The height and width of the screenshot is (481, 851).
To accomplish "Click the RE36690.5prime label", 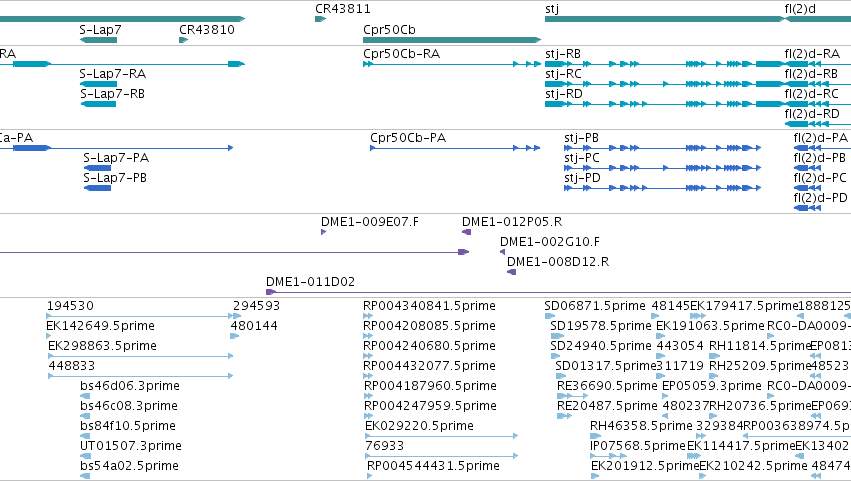I will point(607,386).
